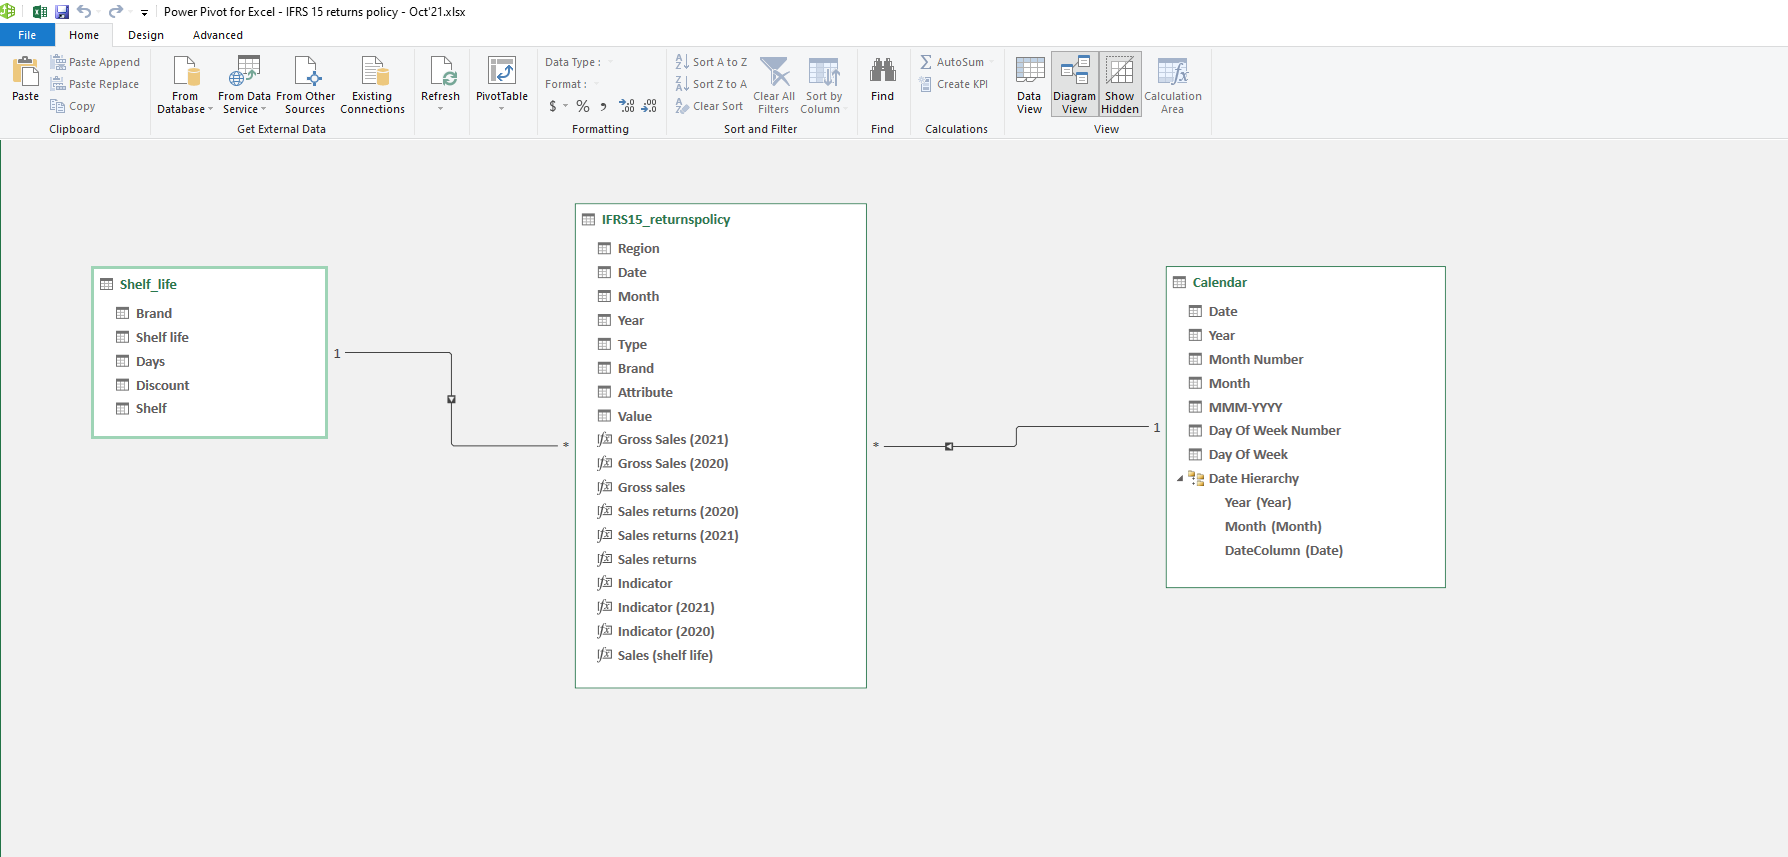The width and height of the screenshot is (1788, 857).
Task: Select Shelf_life table header
Action: pos(209,284)
